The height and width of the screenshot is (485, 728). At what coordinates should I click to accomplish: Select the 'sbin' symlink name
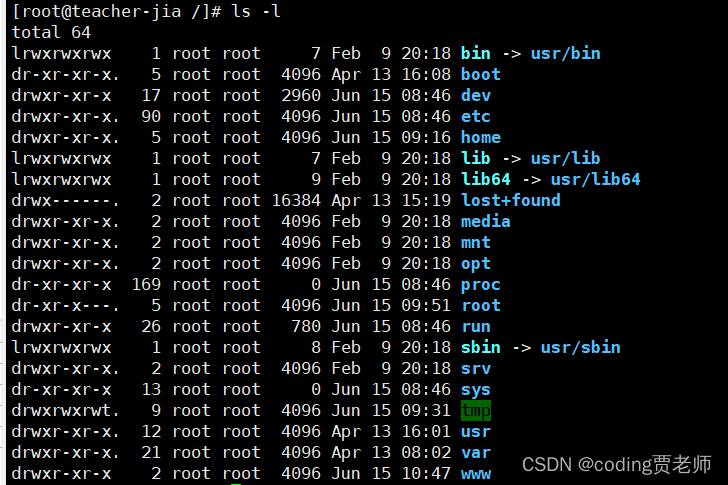[x=481, y=347]
